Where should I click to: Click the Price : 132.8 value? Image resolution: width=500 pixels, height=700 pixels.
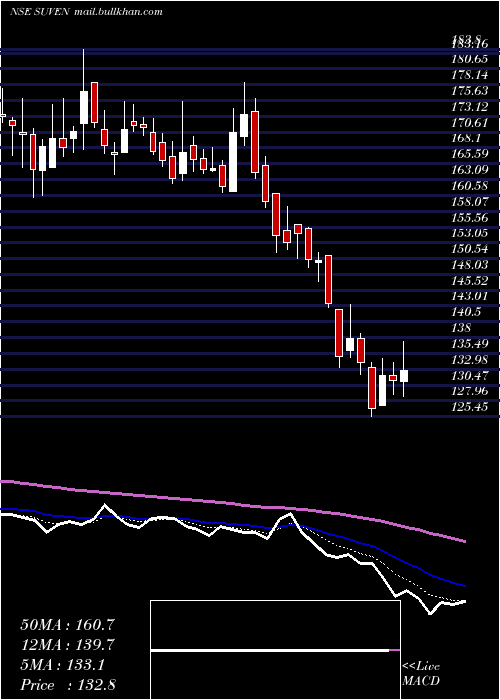point(68,685)
